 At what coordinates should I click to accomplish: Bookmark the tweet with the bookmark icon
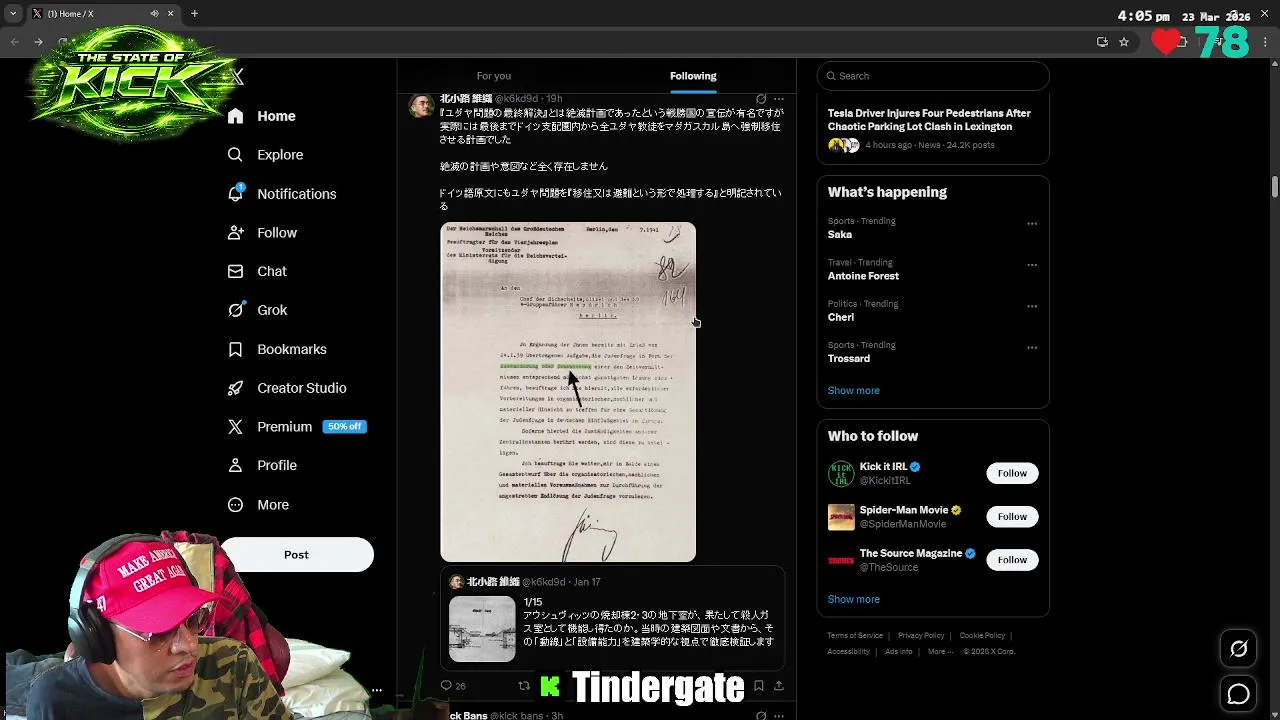pyautogui.click(x=758, y=686)
